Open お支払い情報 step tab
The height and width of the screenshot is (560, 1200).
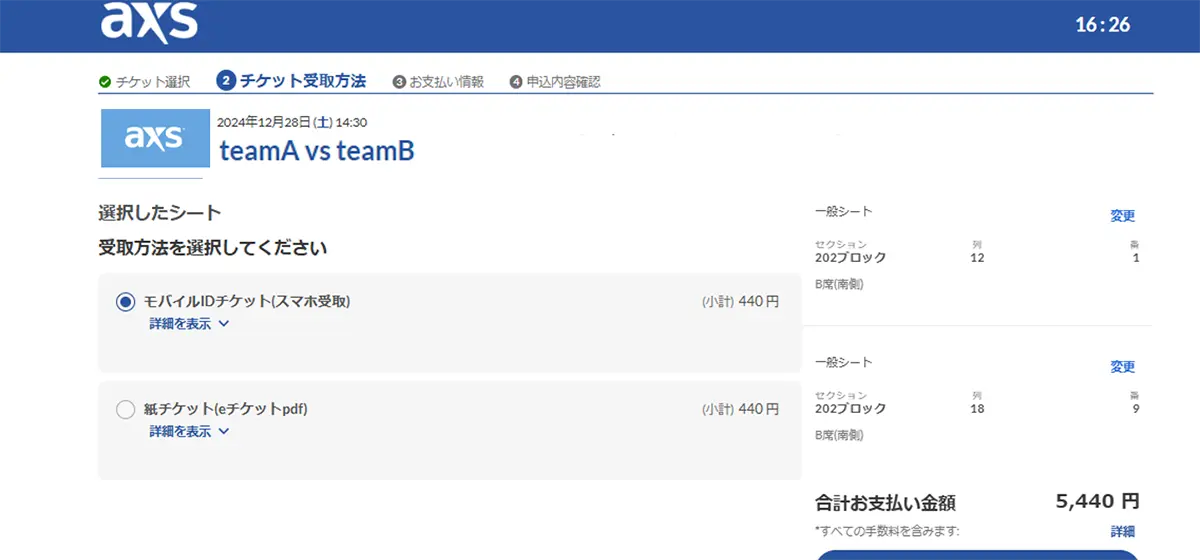pos(447,82)
